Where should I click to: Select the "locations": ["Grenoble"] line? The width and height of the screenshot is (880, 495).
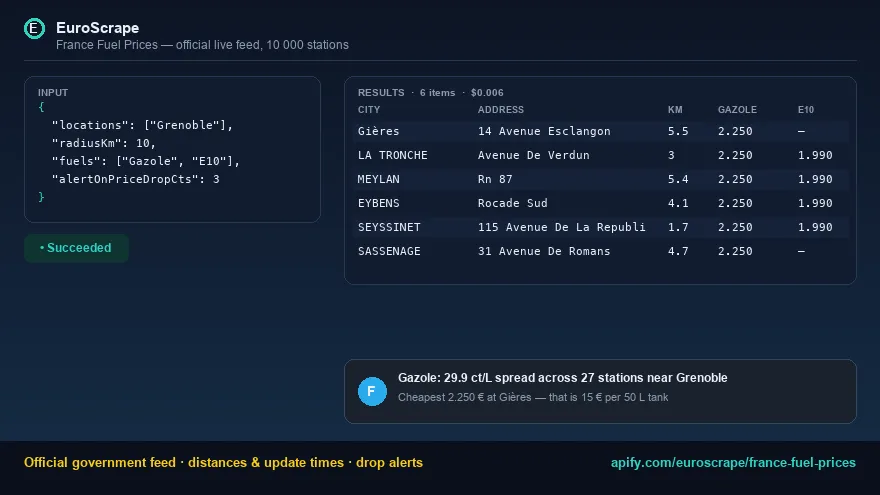coord(142,125)
